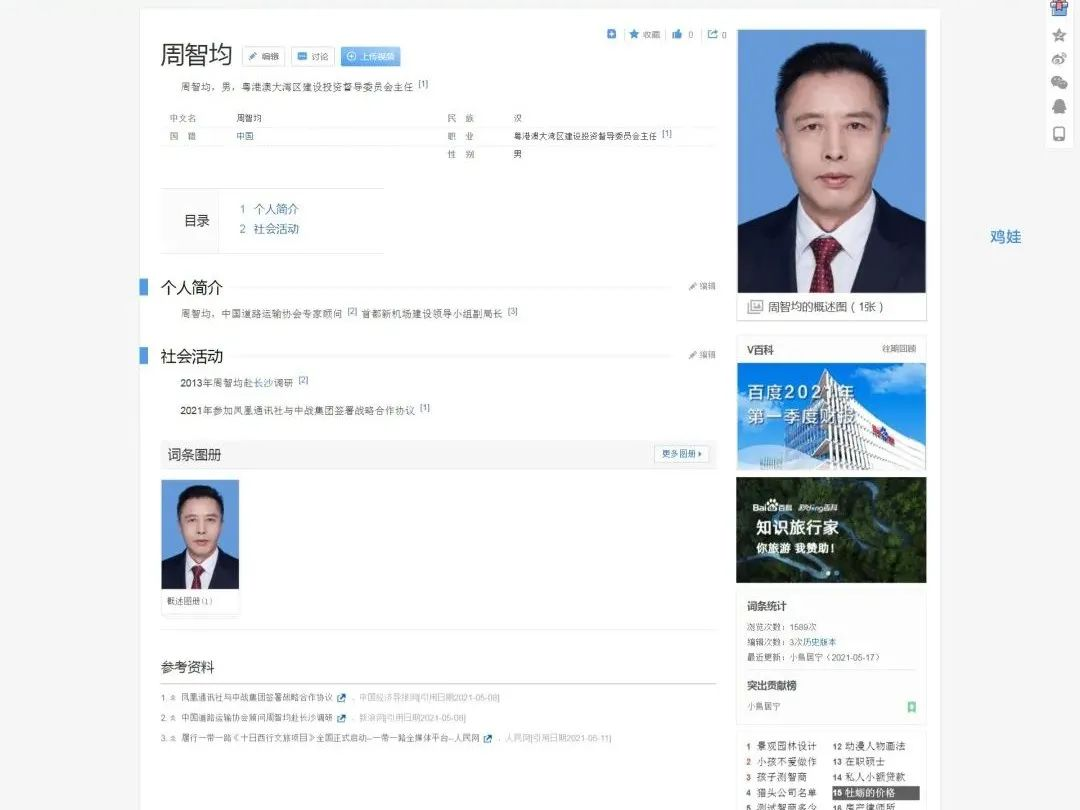The height and width of the screenshot is (810, 1080).
Task: Open hot search item 在职硕士
Action: (x=865, y=762)
